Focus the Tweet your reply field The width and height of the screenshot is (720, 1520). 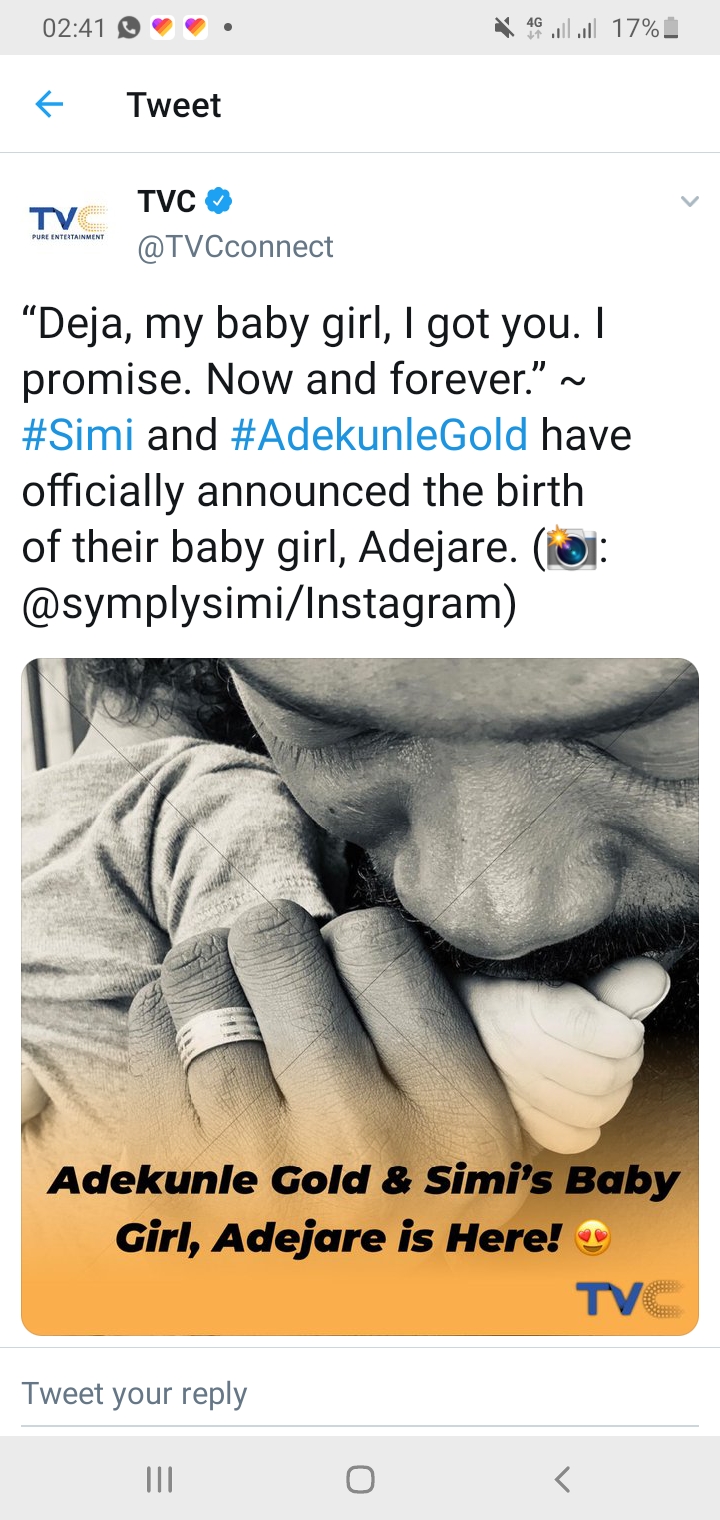(360, 1393)
